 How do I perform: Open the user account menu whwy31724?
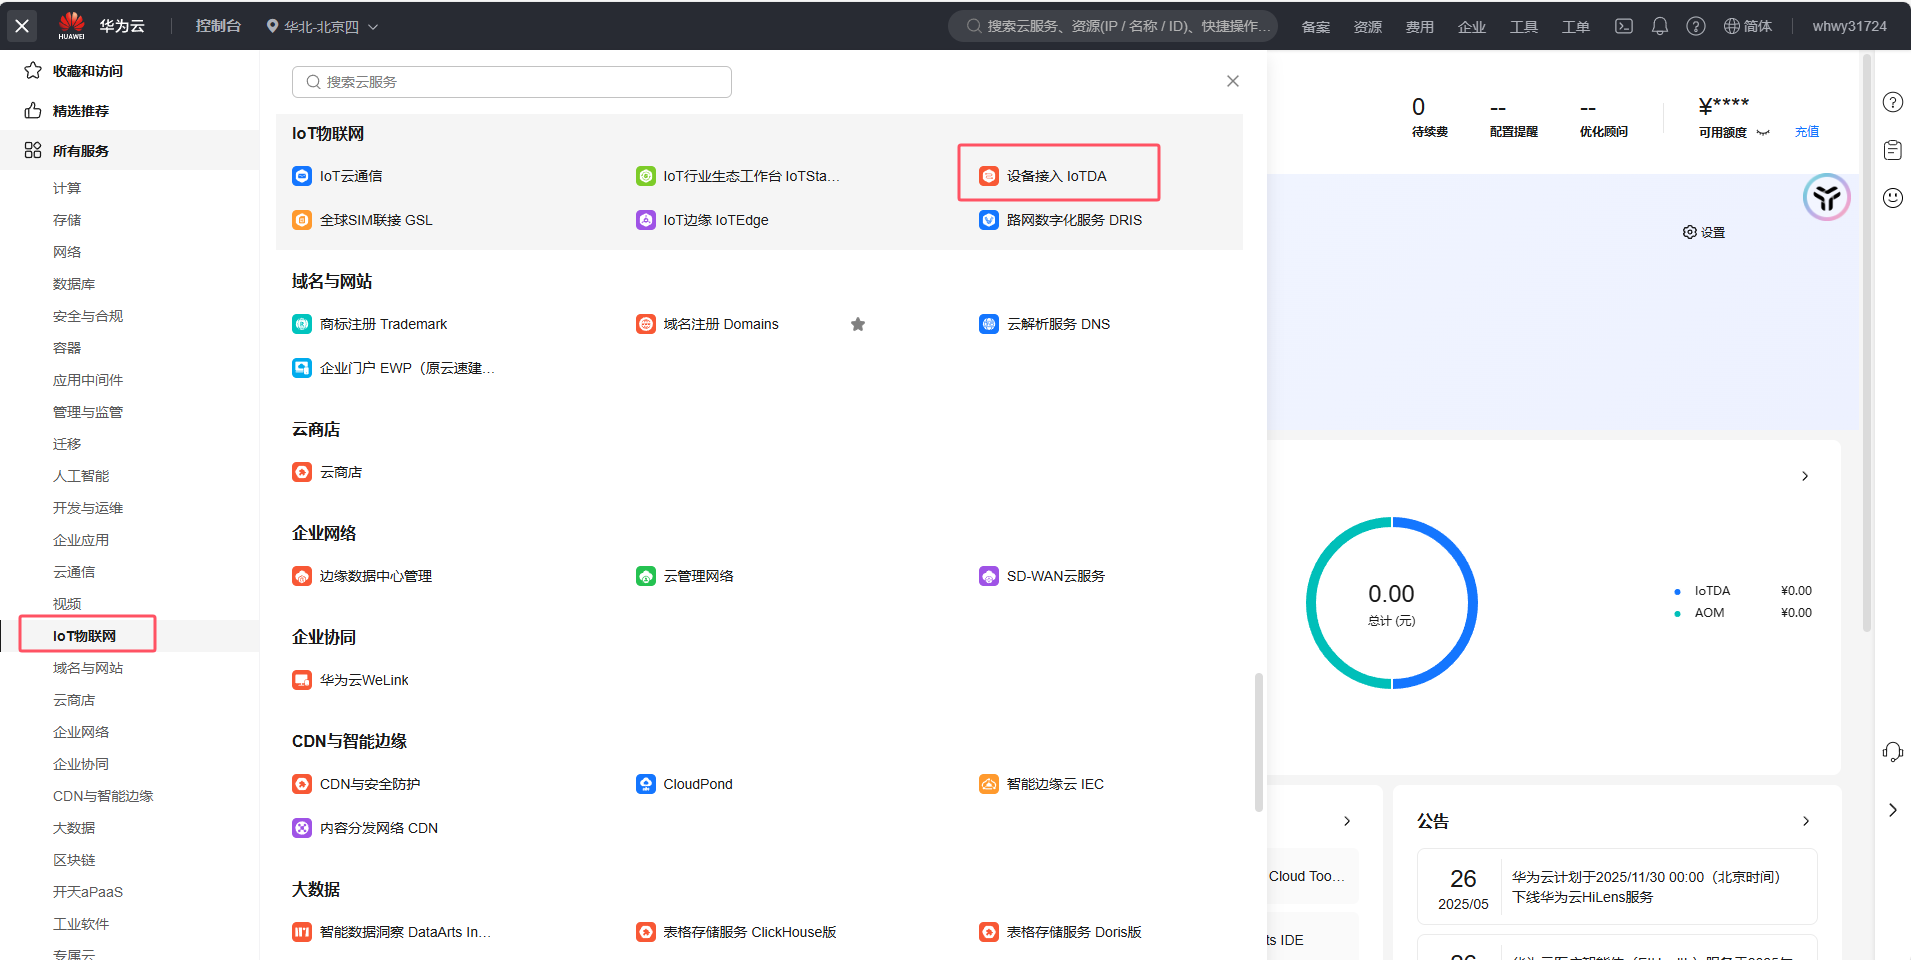1849,26
